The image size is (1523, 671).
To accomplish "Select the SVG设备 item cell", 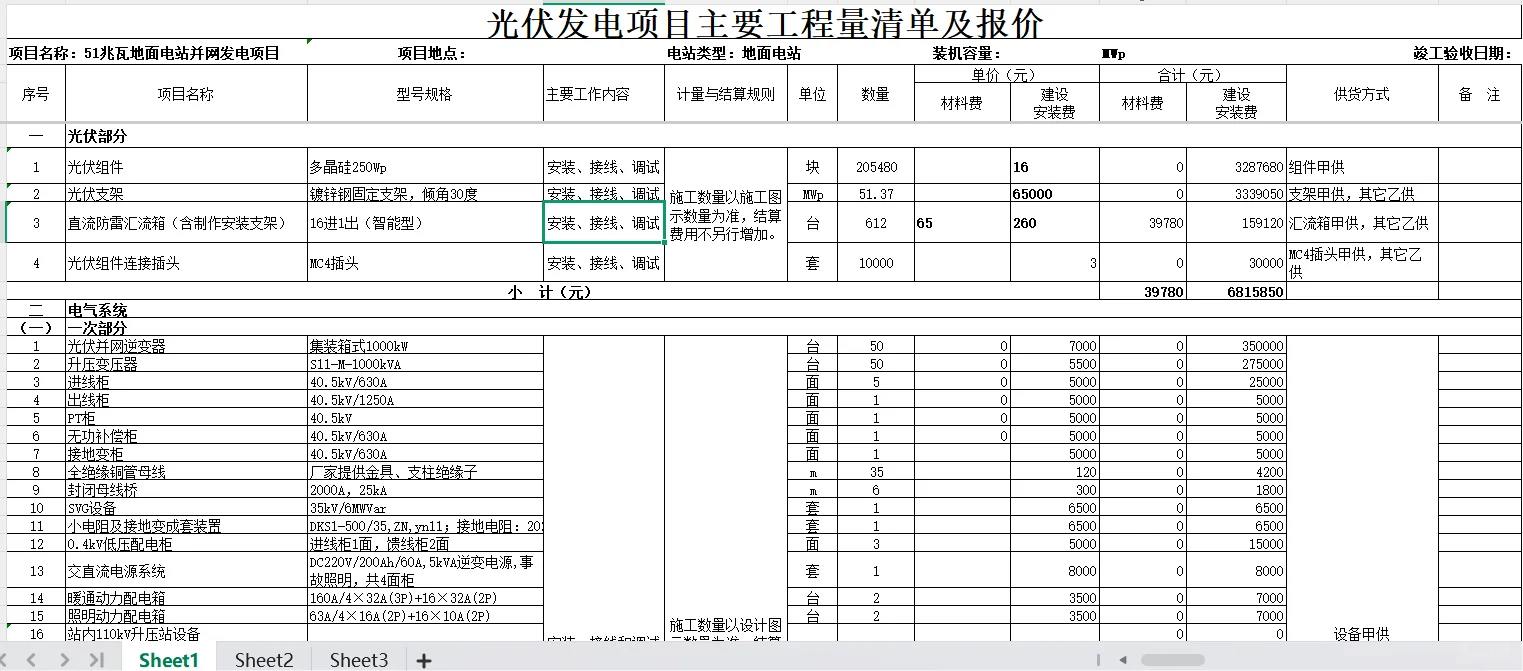I will pos(112,508).
